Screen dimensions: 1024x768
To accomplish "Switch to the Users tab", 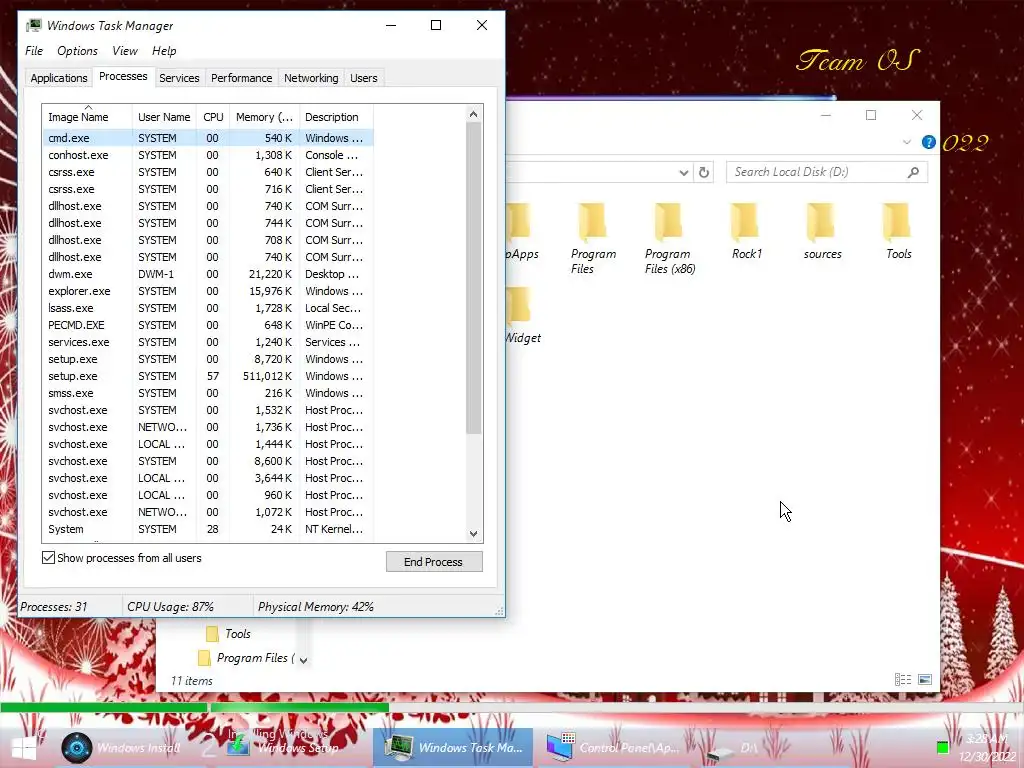I will 364,78.
